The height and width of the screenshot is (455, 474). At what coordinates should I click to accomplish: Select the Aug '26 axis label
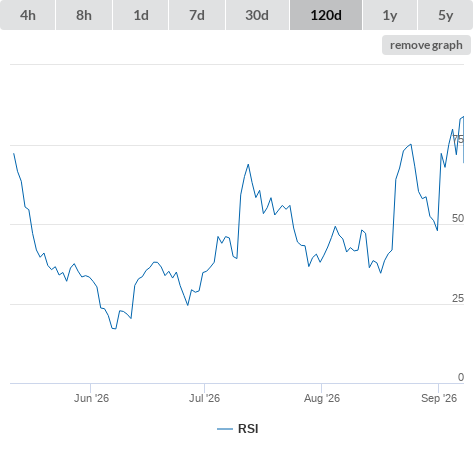[322, 398]
